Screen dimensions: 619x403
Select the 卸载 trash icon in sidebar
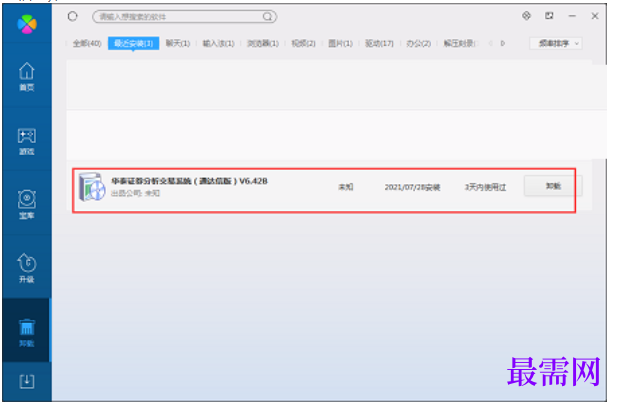(26, 333)
